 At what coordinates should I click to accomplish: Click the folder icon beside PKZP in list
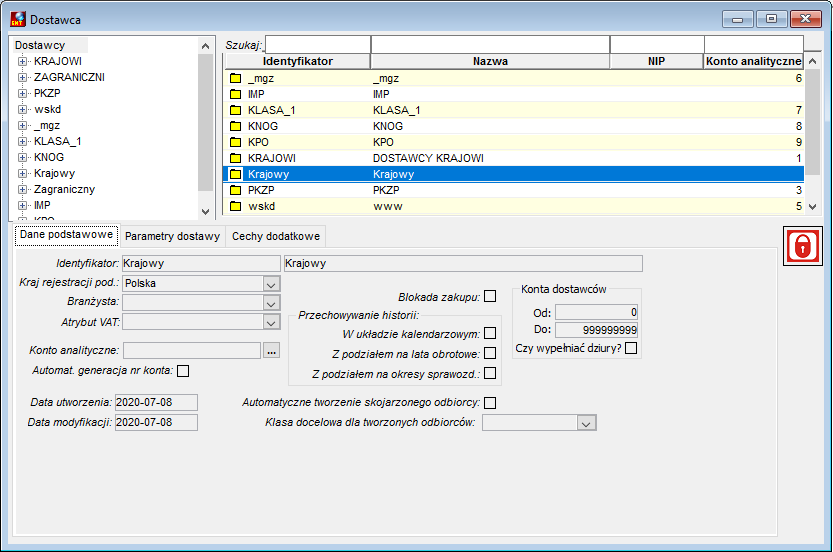[235, 190]
